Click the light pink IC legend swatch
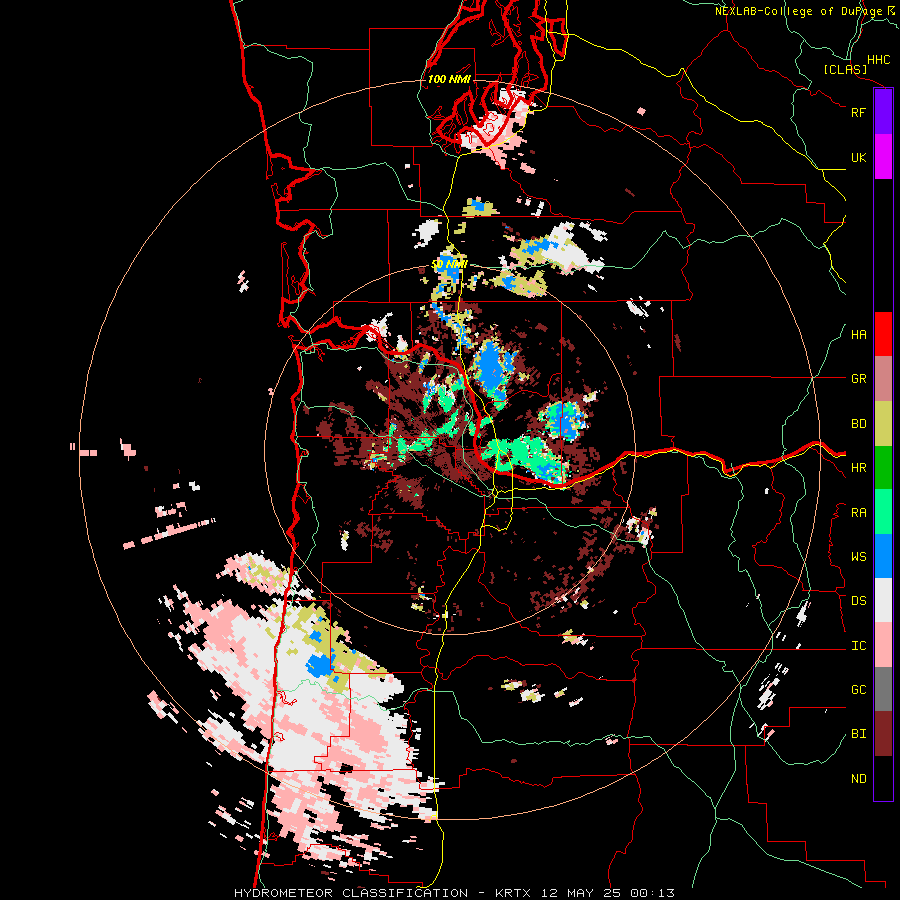Image resolution: width=900 pixels, height=900 pixels. 883,645
